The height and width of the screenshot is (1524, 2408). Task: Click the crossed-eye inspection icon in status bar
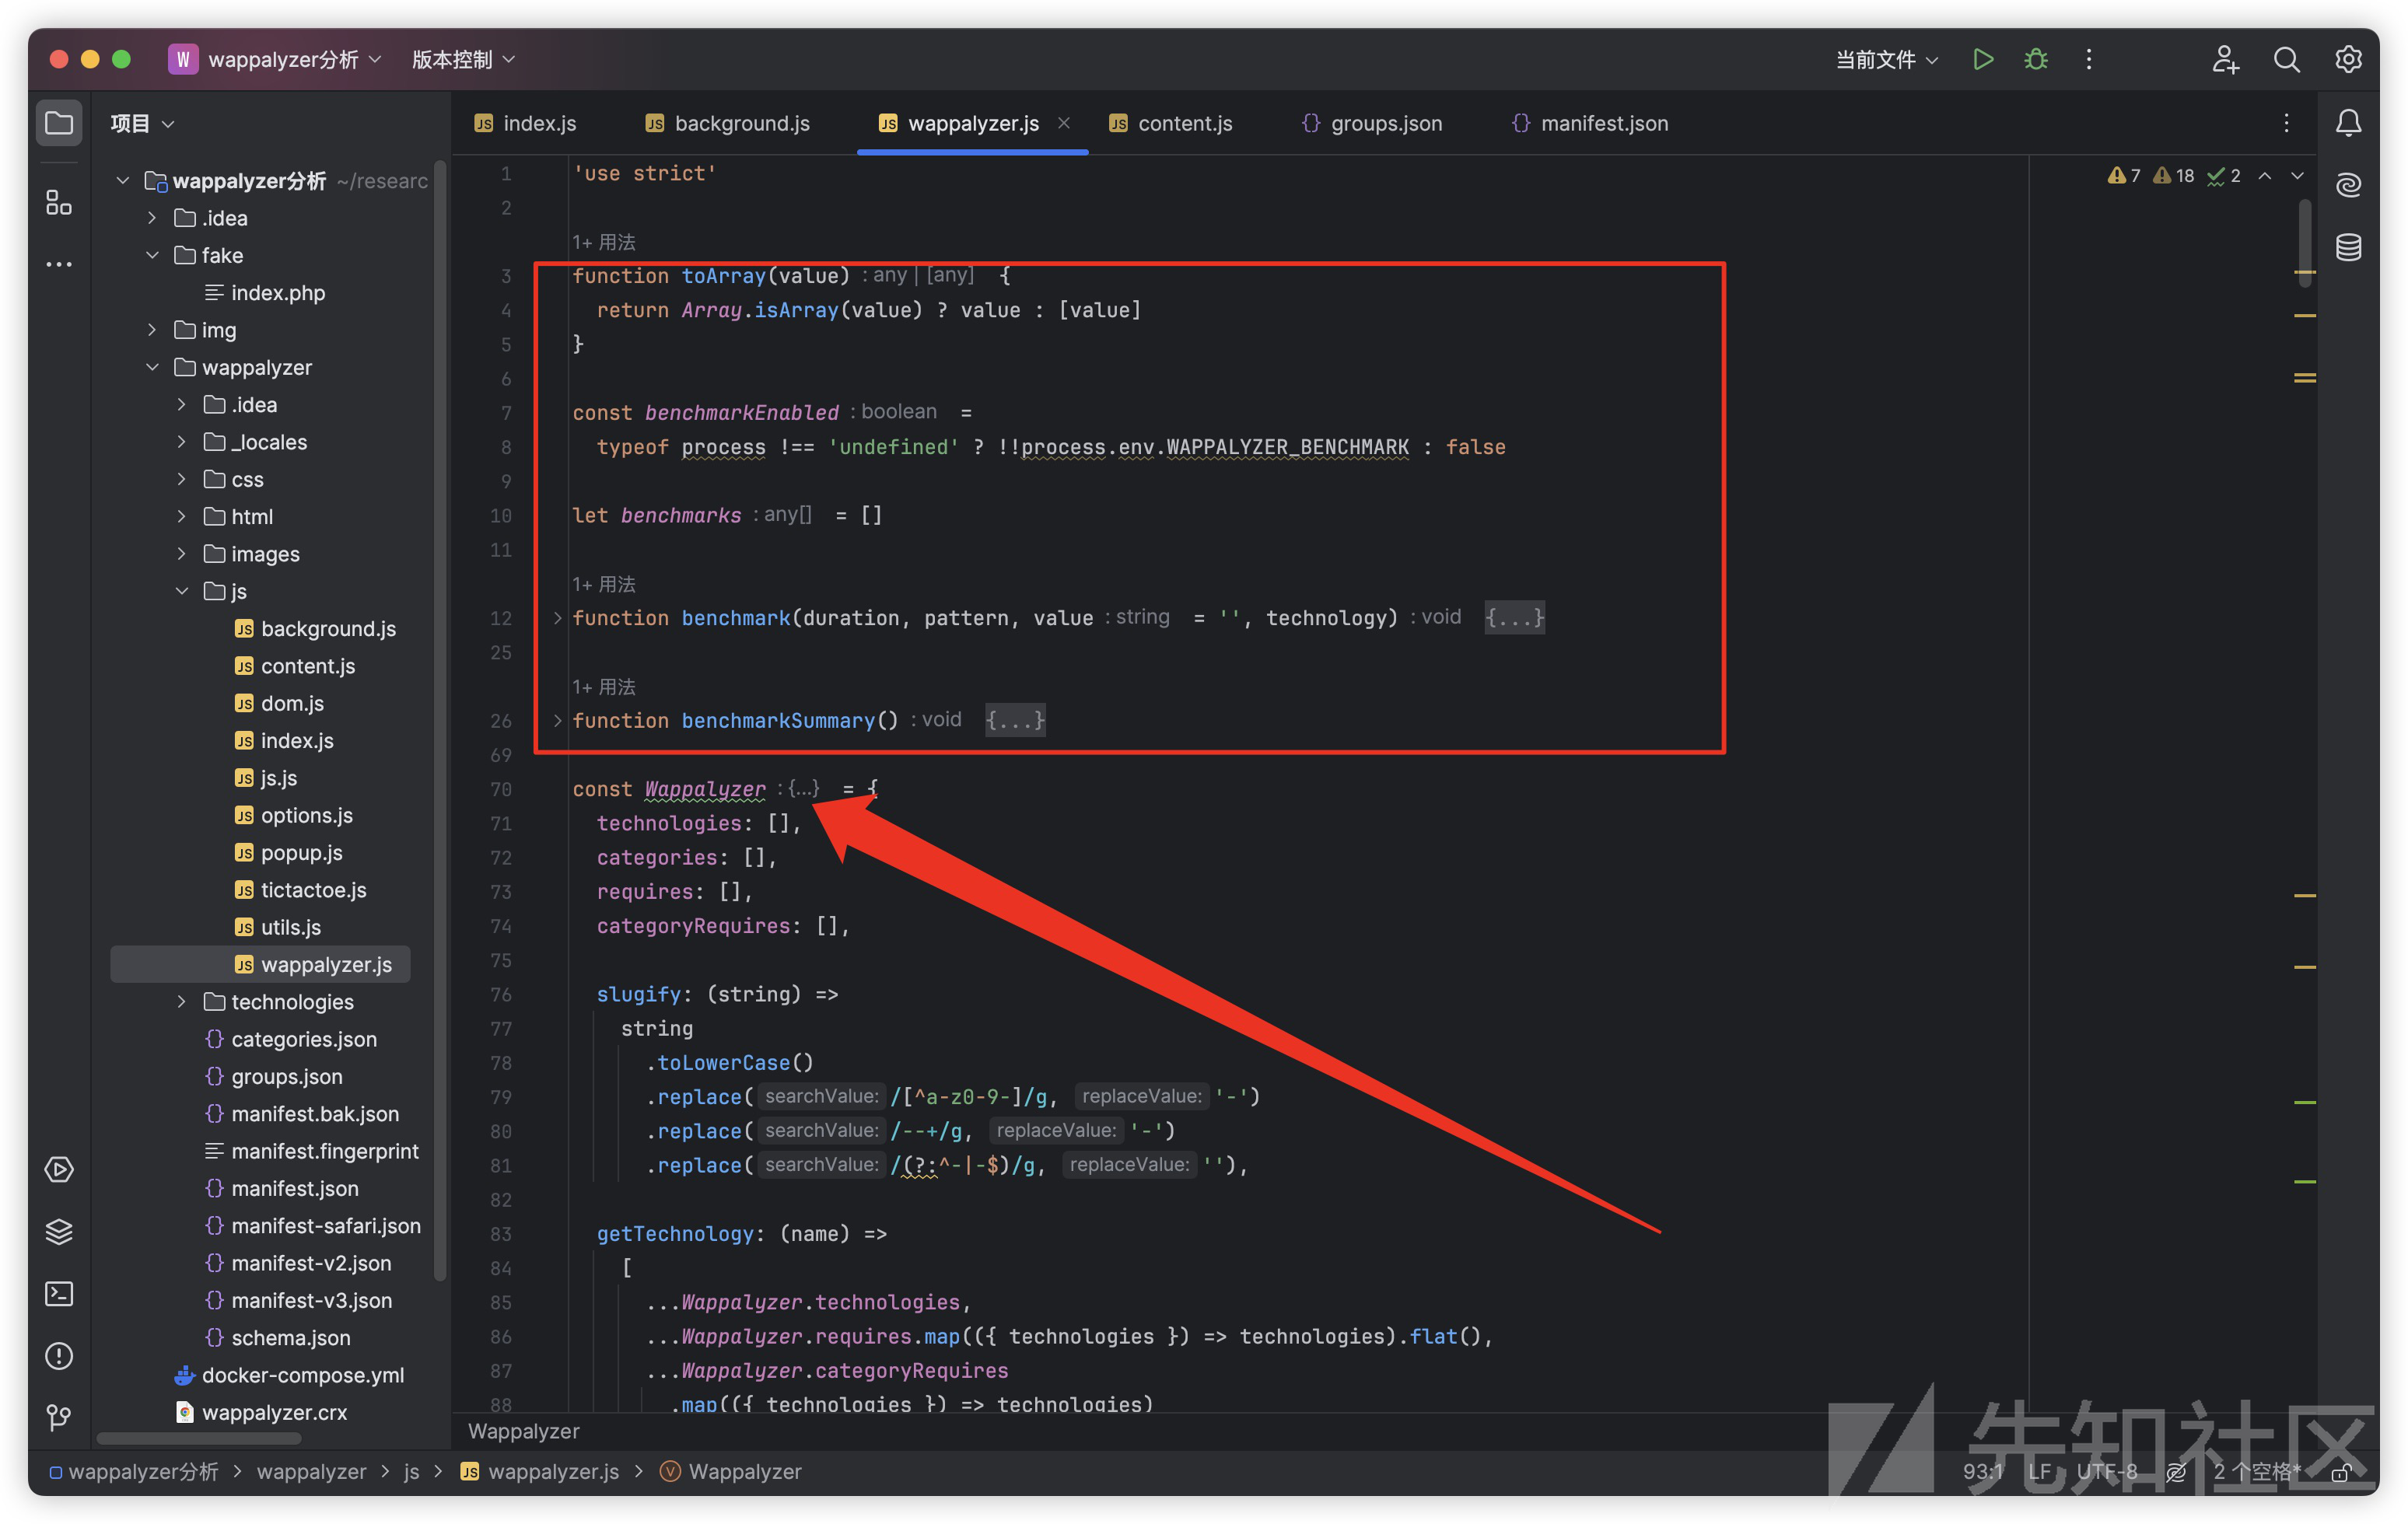2176,1472
